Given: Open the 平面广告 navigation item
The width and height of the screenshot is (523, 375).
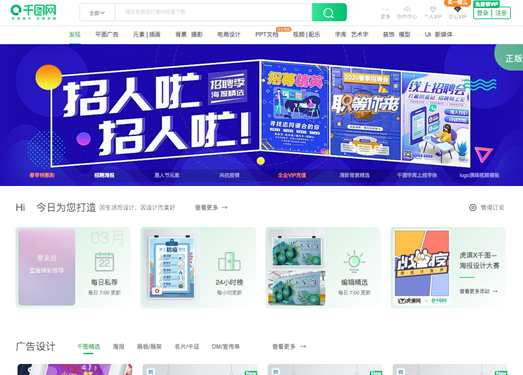Looking at the screenshot, I should [x=107, y=34].
